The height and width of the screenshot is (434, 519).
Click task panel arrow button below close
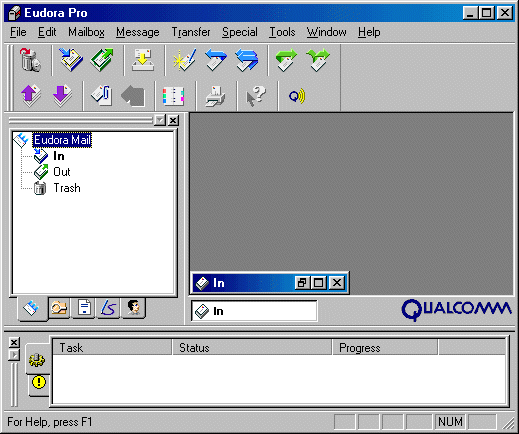click(x=14, y=355)
